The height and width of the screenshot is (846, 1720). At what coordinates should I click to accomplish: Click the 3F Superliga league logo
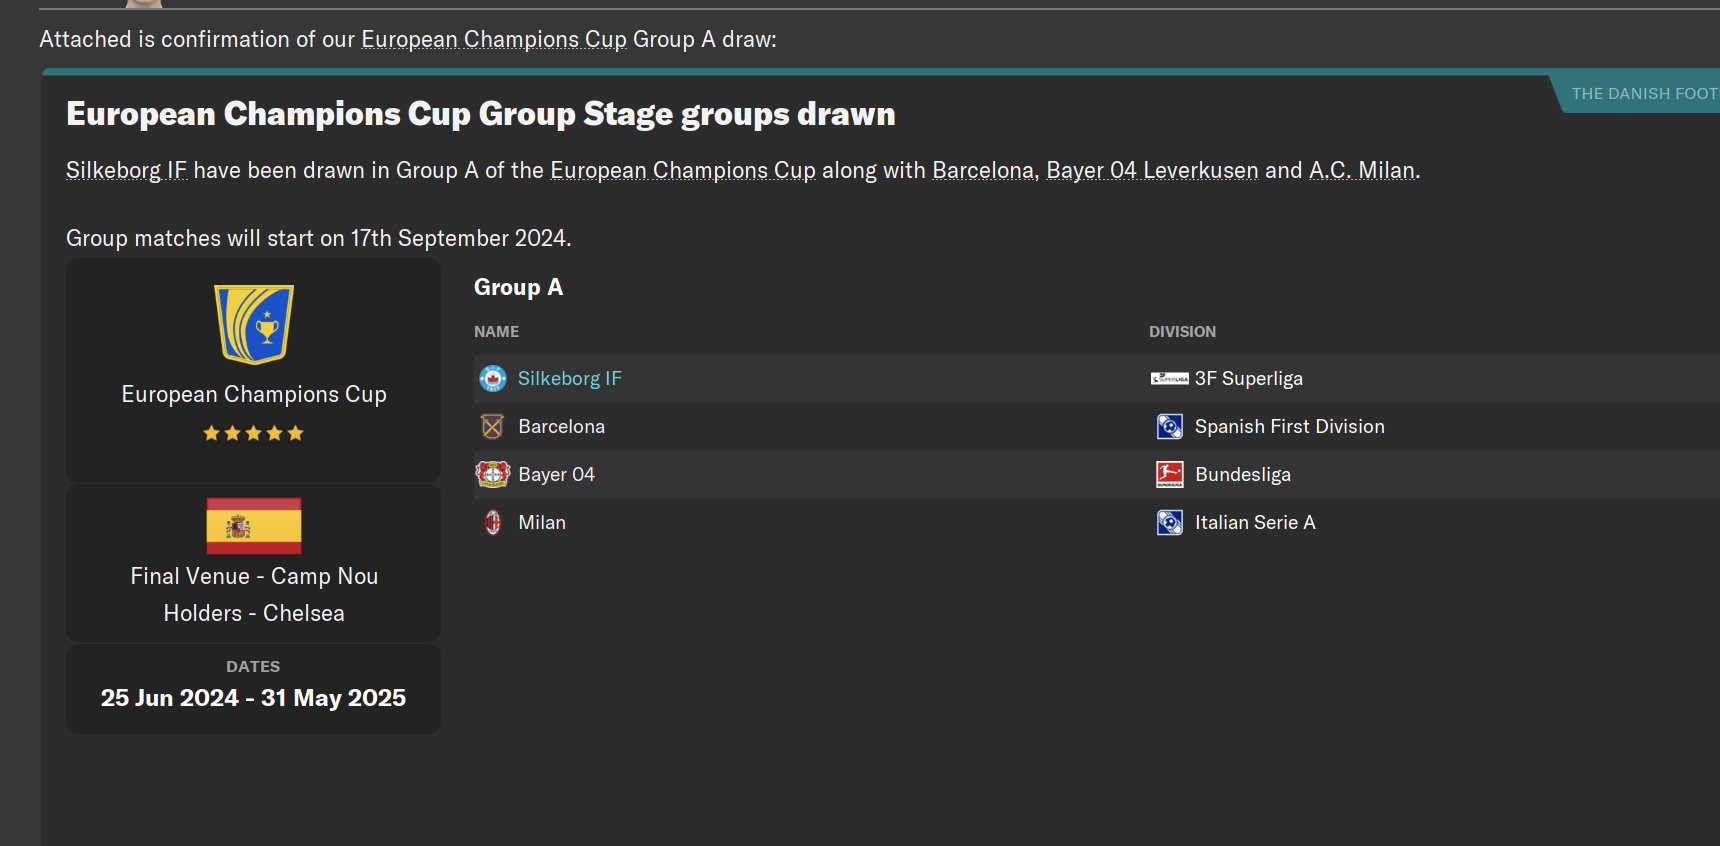click(x=1169, y=379)
